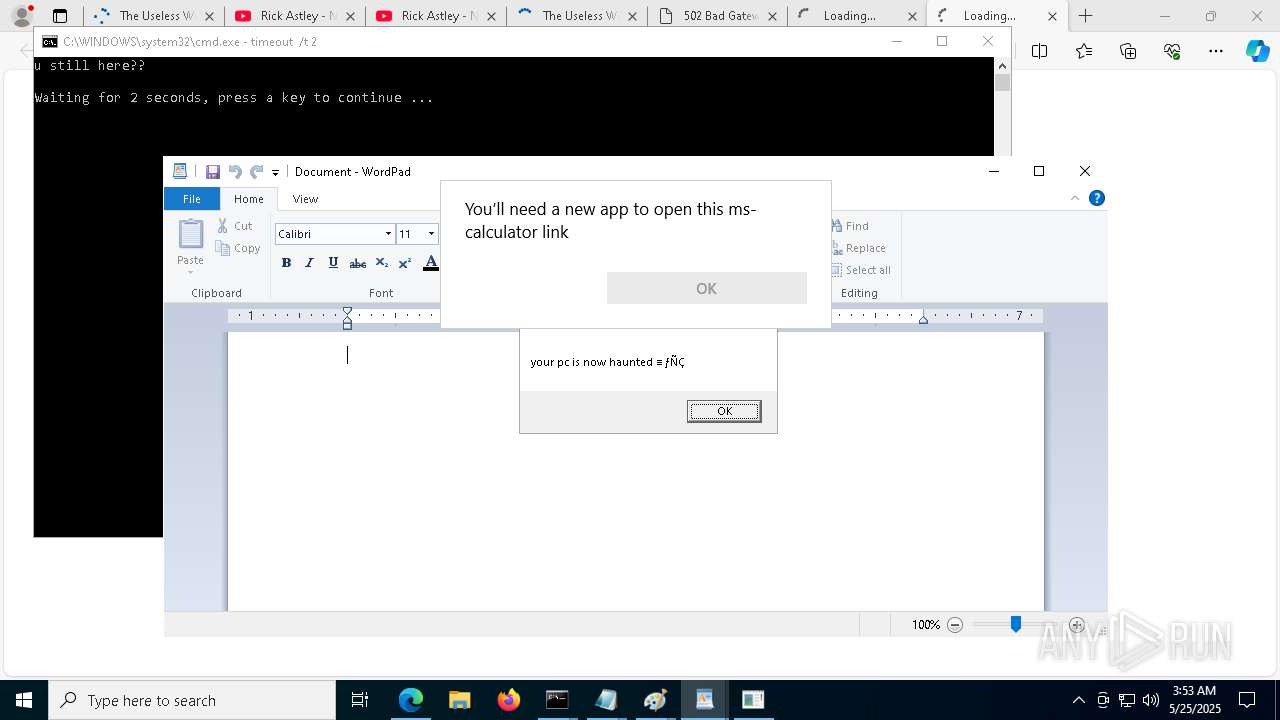This screenshot has height=720, width=1280.
Task: Toggle Strikethrough formatting
Action: point(357,263)
